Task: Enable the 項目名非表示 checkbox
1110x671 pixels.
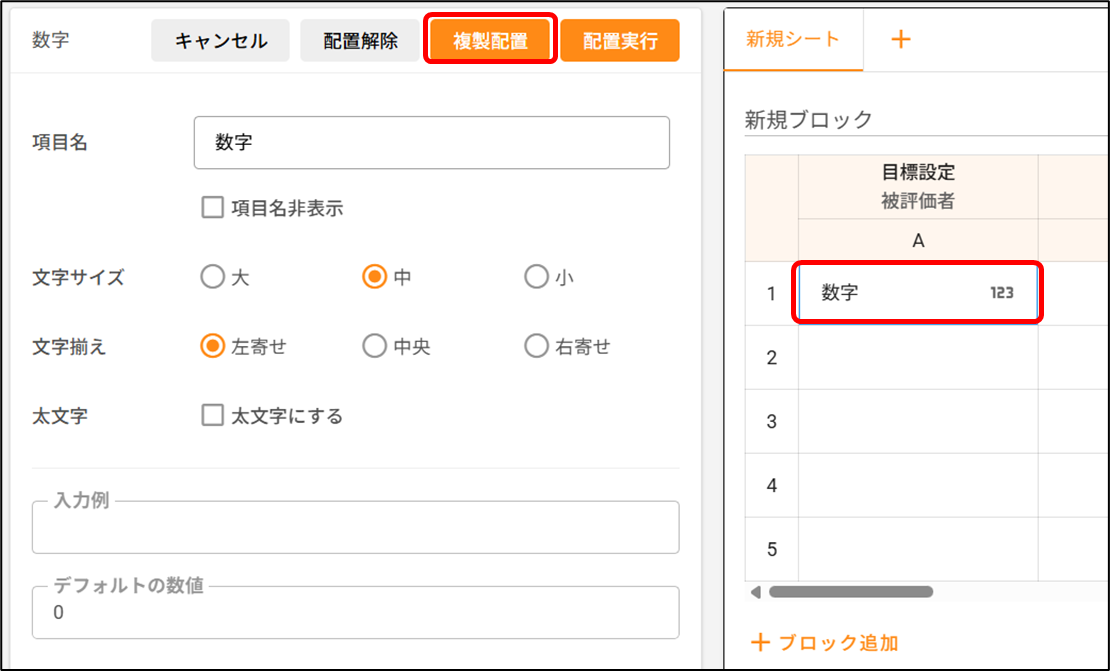Action: pyautogui.click(x=212, y=208)
